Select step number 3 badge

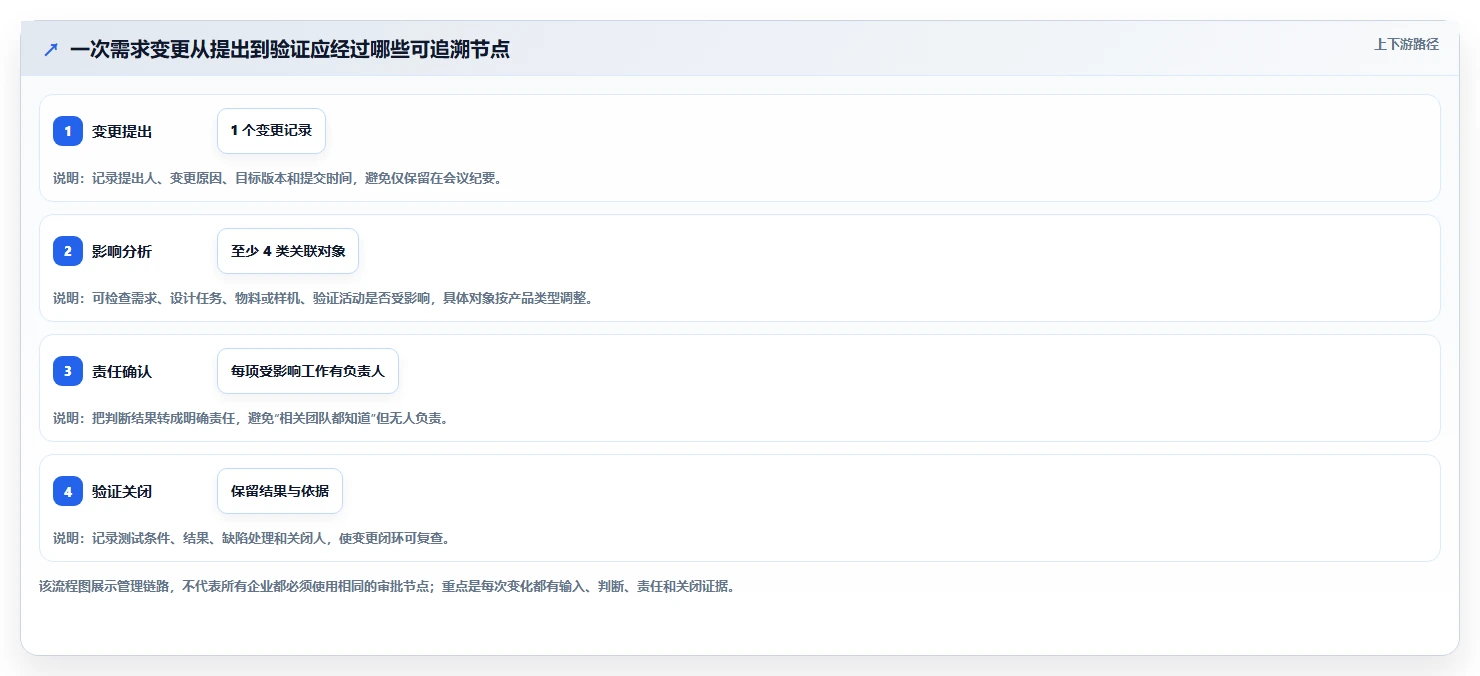click(x=68, y=371)
